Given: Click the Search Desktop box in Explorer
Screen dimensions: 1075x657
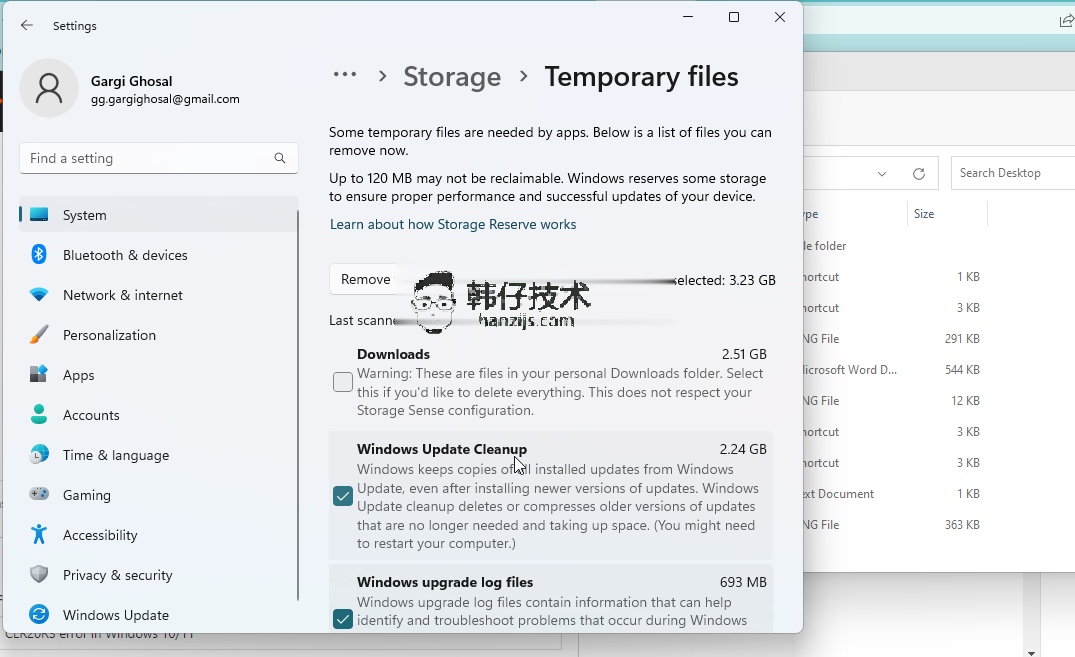Looking at the screenshot, I should pos(1013,173).
